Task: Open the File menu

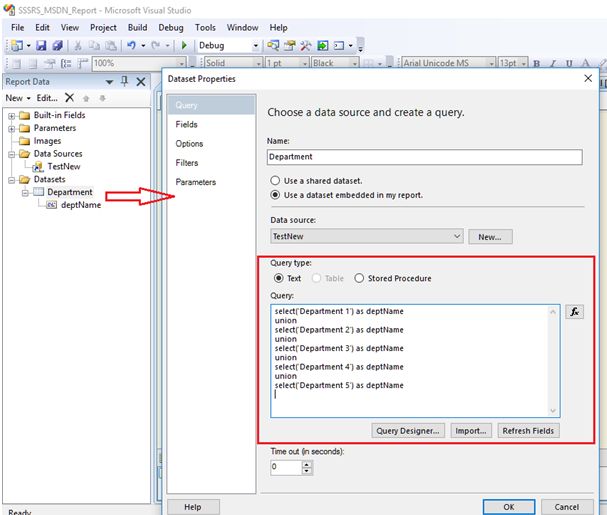Action: click(x=17, y=27)
